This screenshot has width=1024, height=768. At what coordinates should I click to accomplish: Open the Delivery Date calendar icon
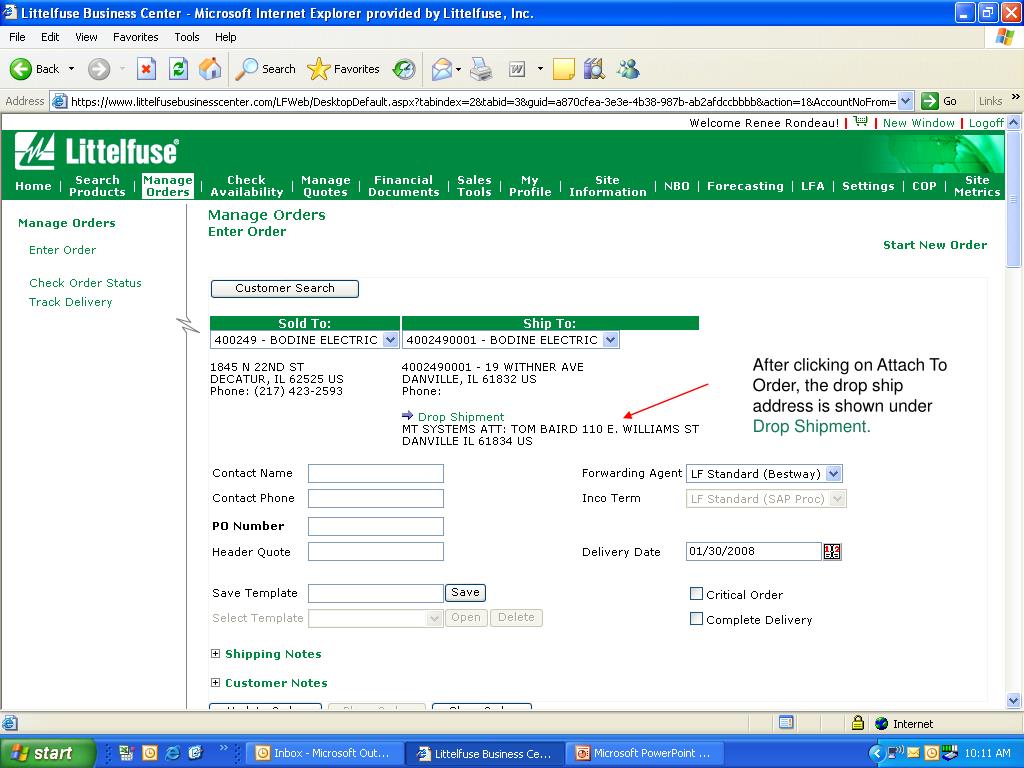click(832, 552)
